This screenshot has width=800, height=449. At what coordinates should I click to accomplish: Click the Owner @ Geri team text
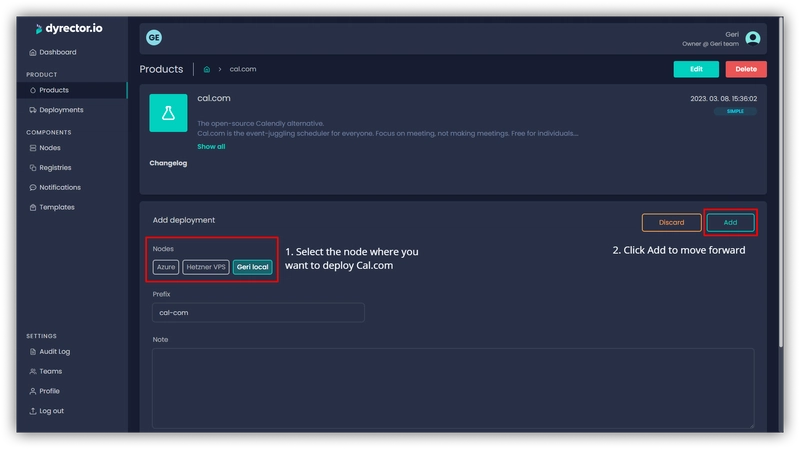(710, 44)
